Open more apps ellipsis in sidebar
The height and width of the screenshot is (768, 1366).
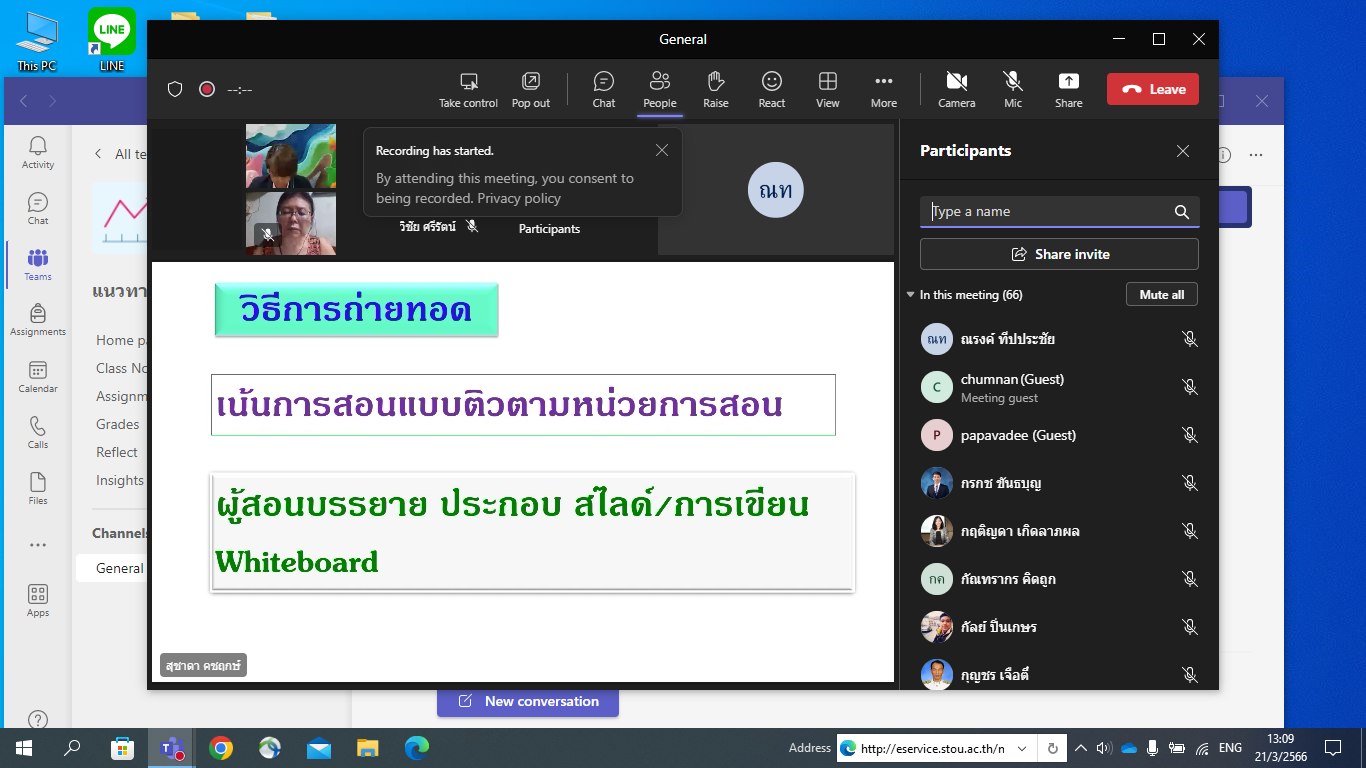(38, 545)
